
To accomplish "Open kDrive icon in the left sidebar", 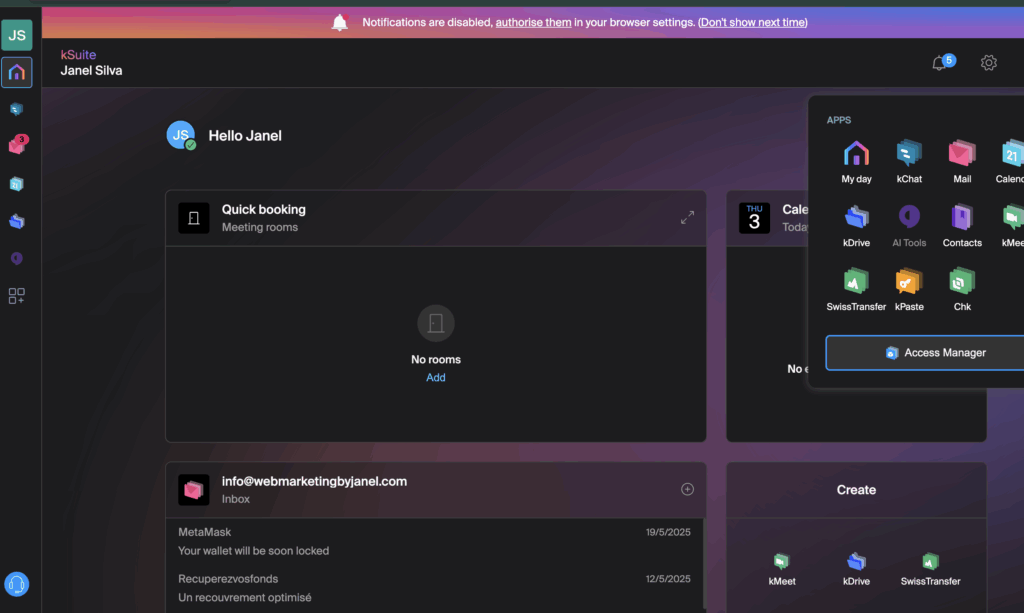I will [17, 221].
